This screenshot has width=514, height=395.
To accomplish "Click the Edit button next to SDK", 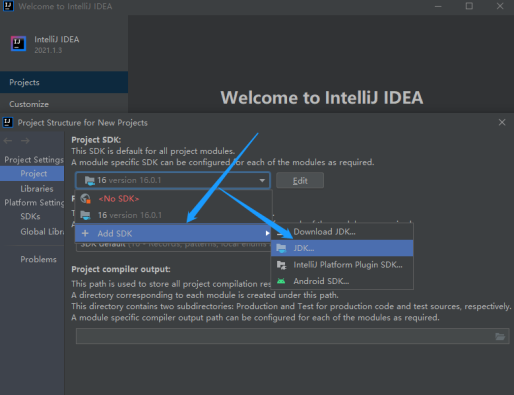I will [300, 181].
